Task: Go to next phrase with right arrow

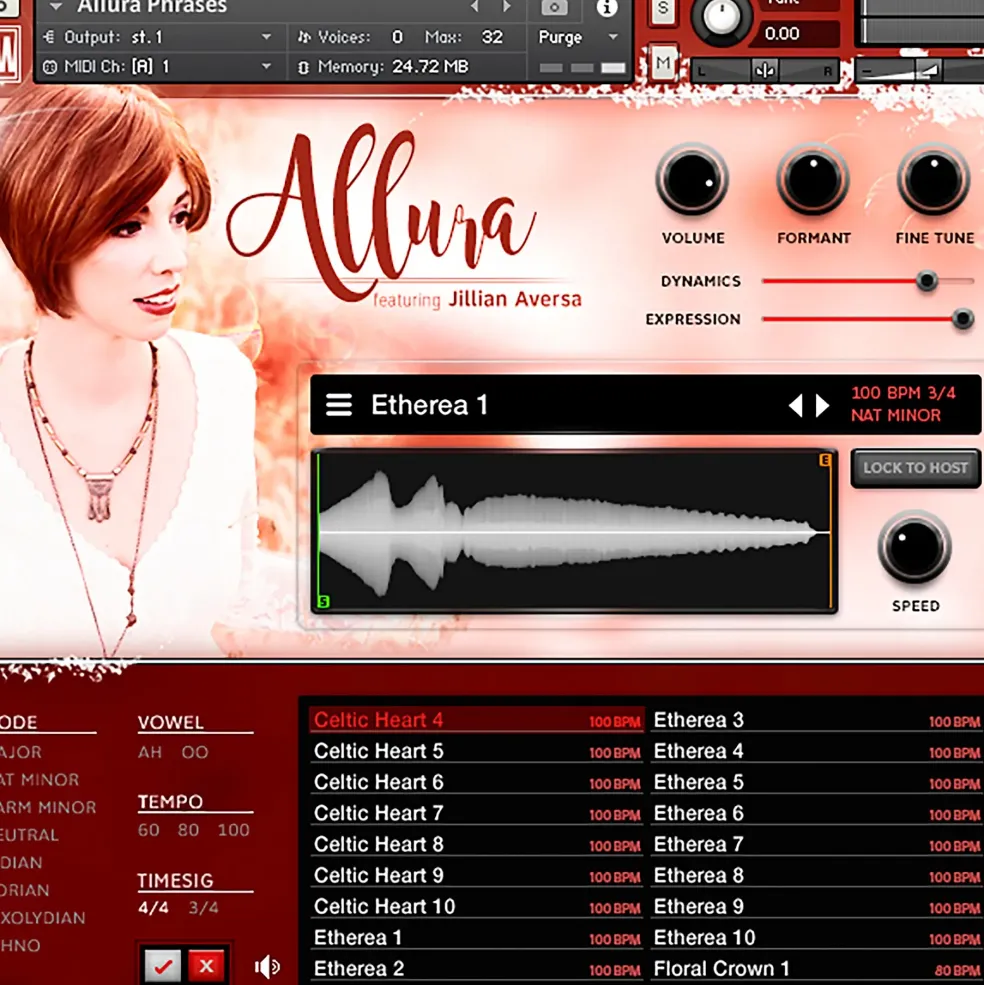Action: [x=823, y=406]
